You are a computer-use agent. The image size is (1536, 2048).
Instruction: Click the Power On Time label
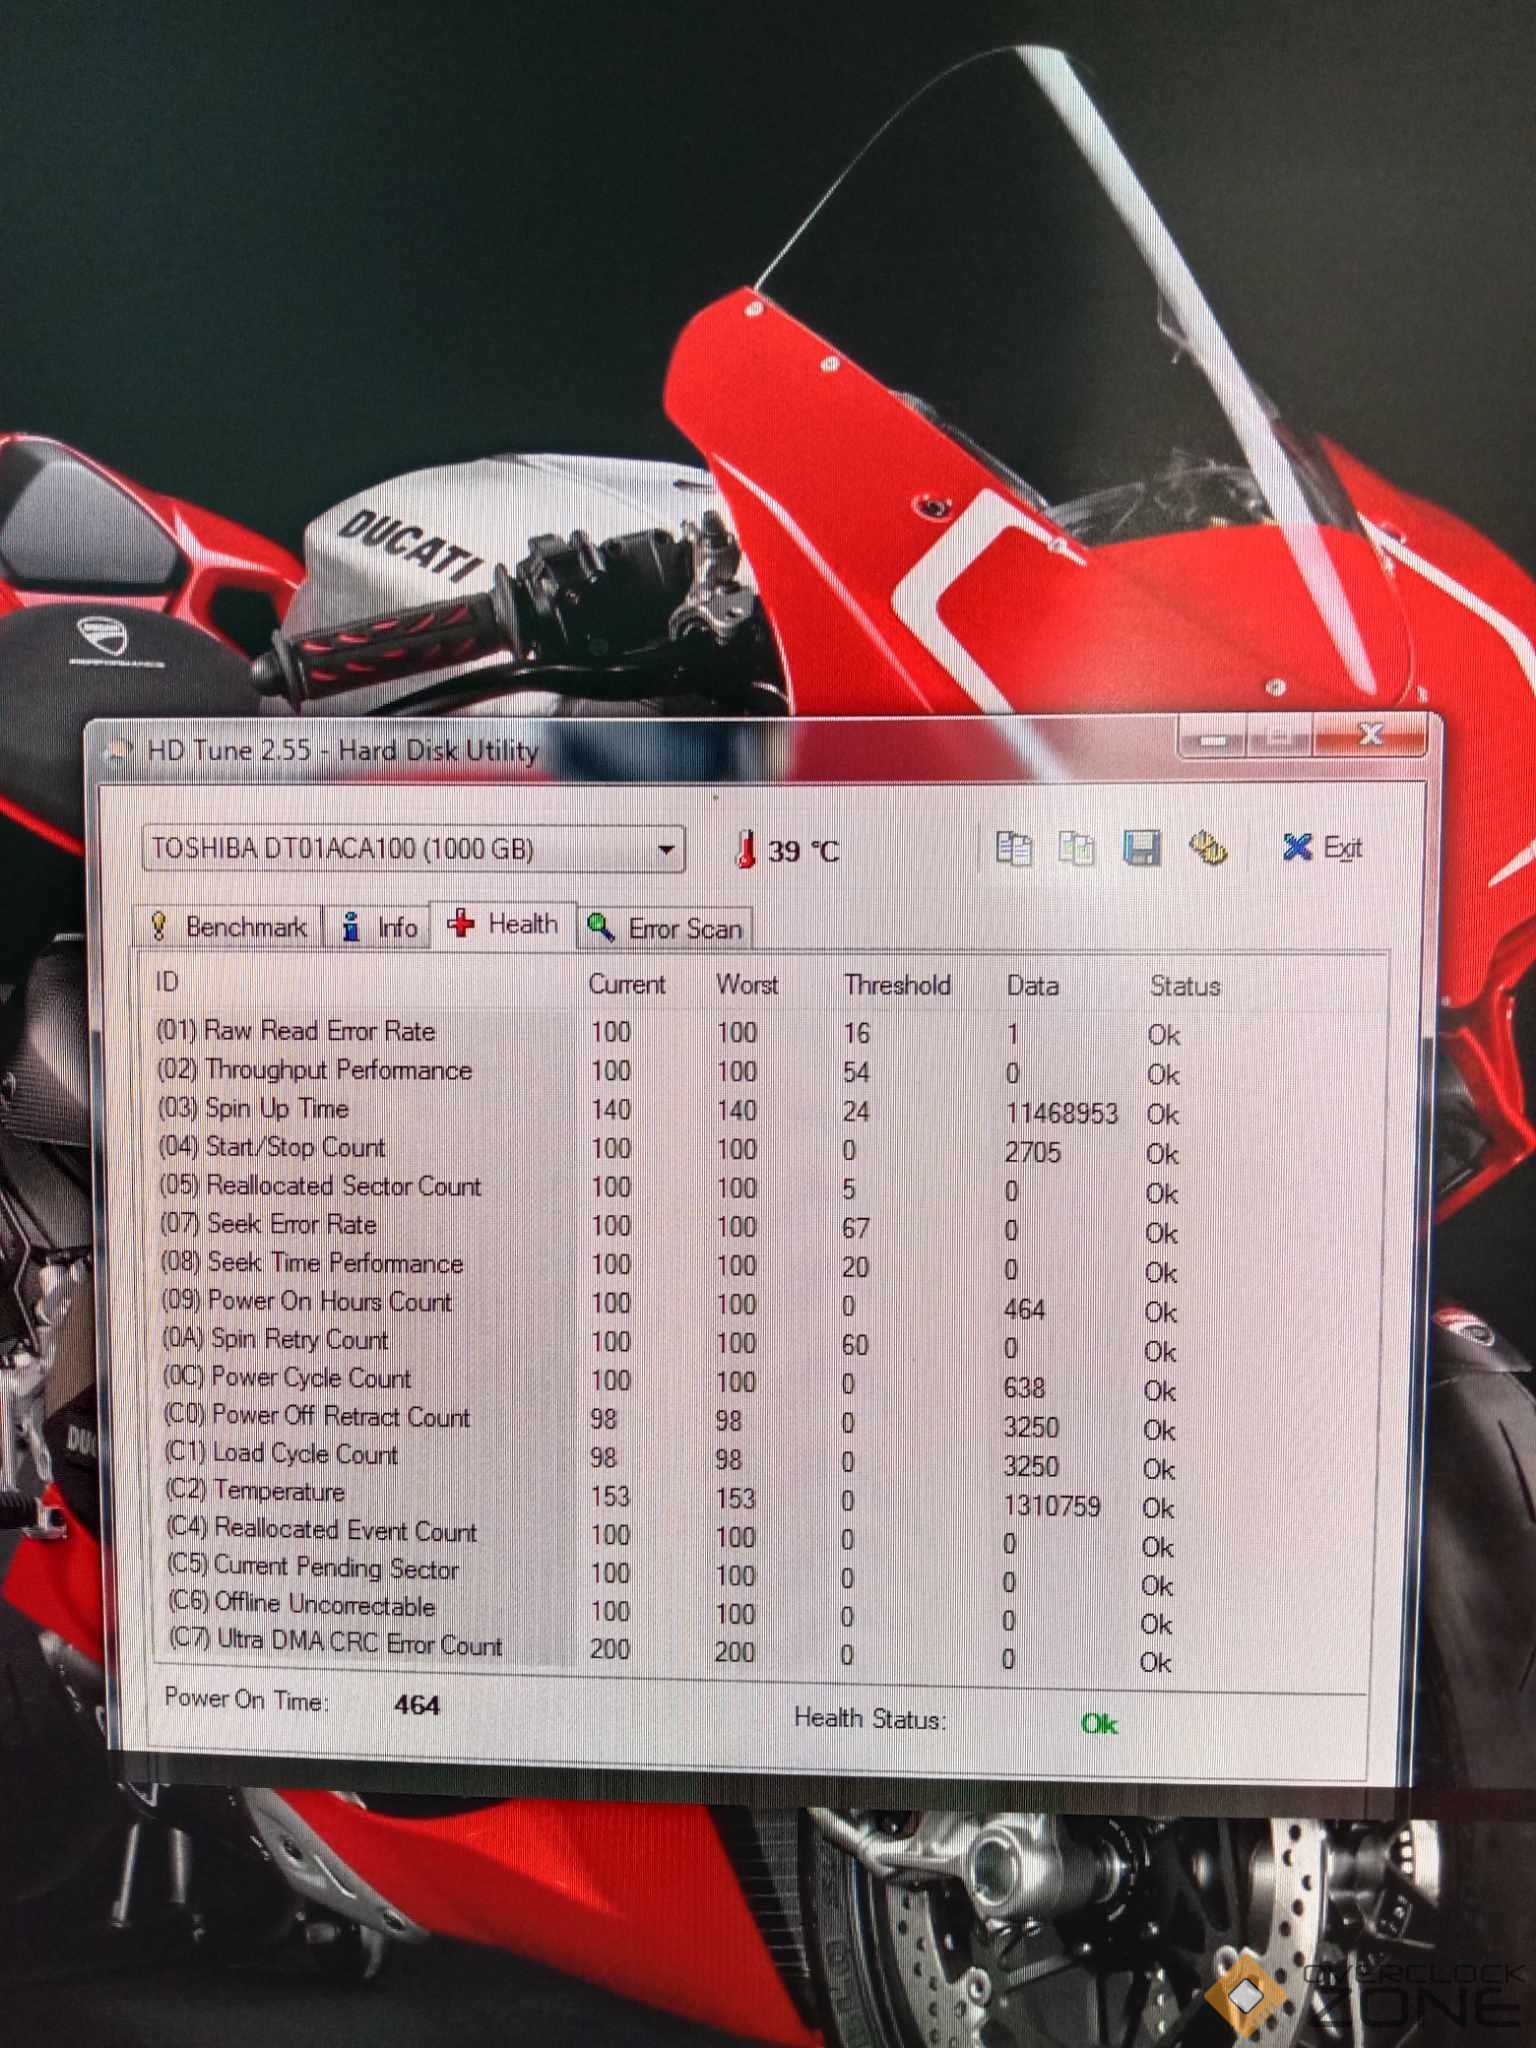click(x=246, y=1699)
